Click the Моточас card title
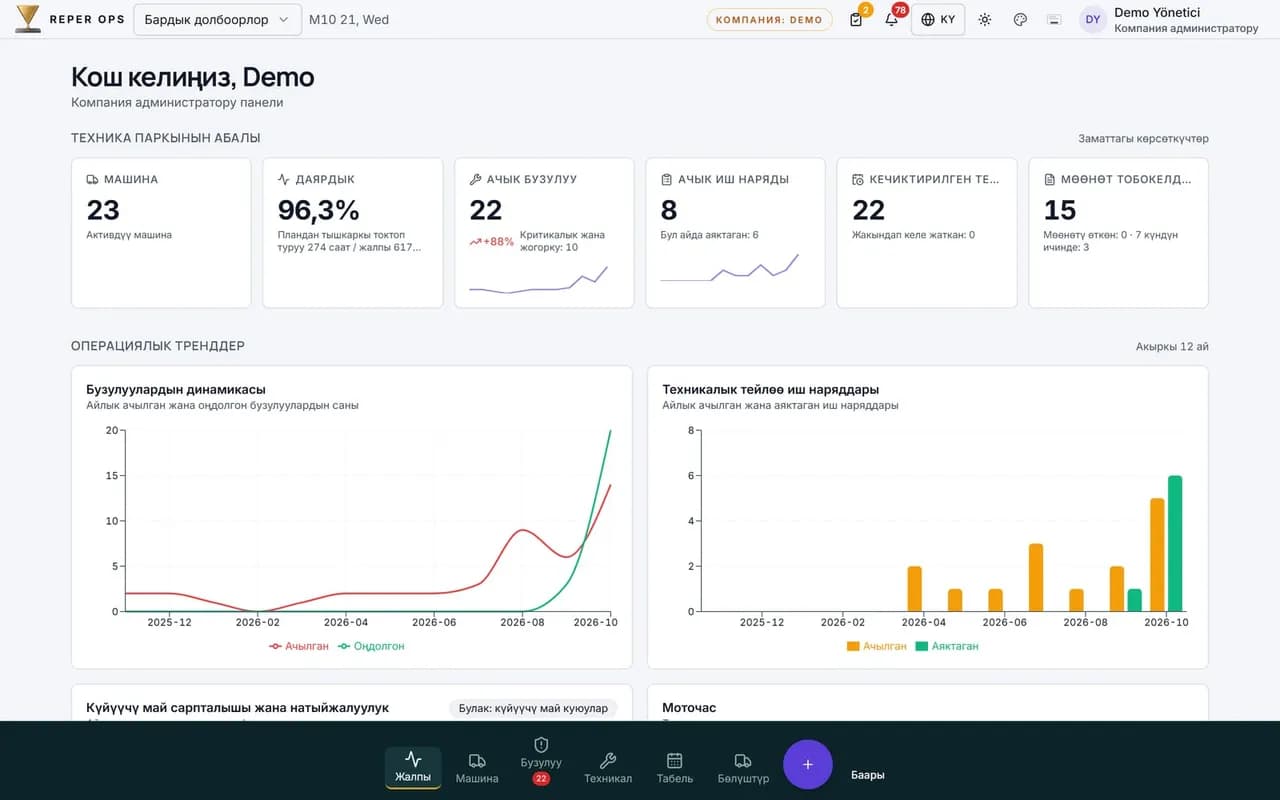This screenshot has height=800, width=1280. pos(689,708)
